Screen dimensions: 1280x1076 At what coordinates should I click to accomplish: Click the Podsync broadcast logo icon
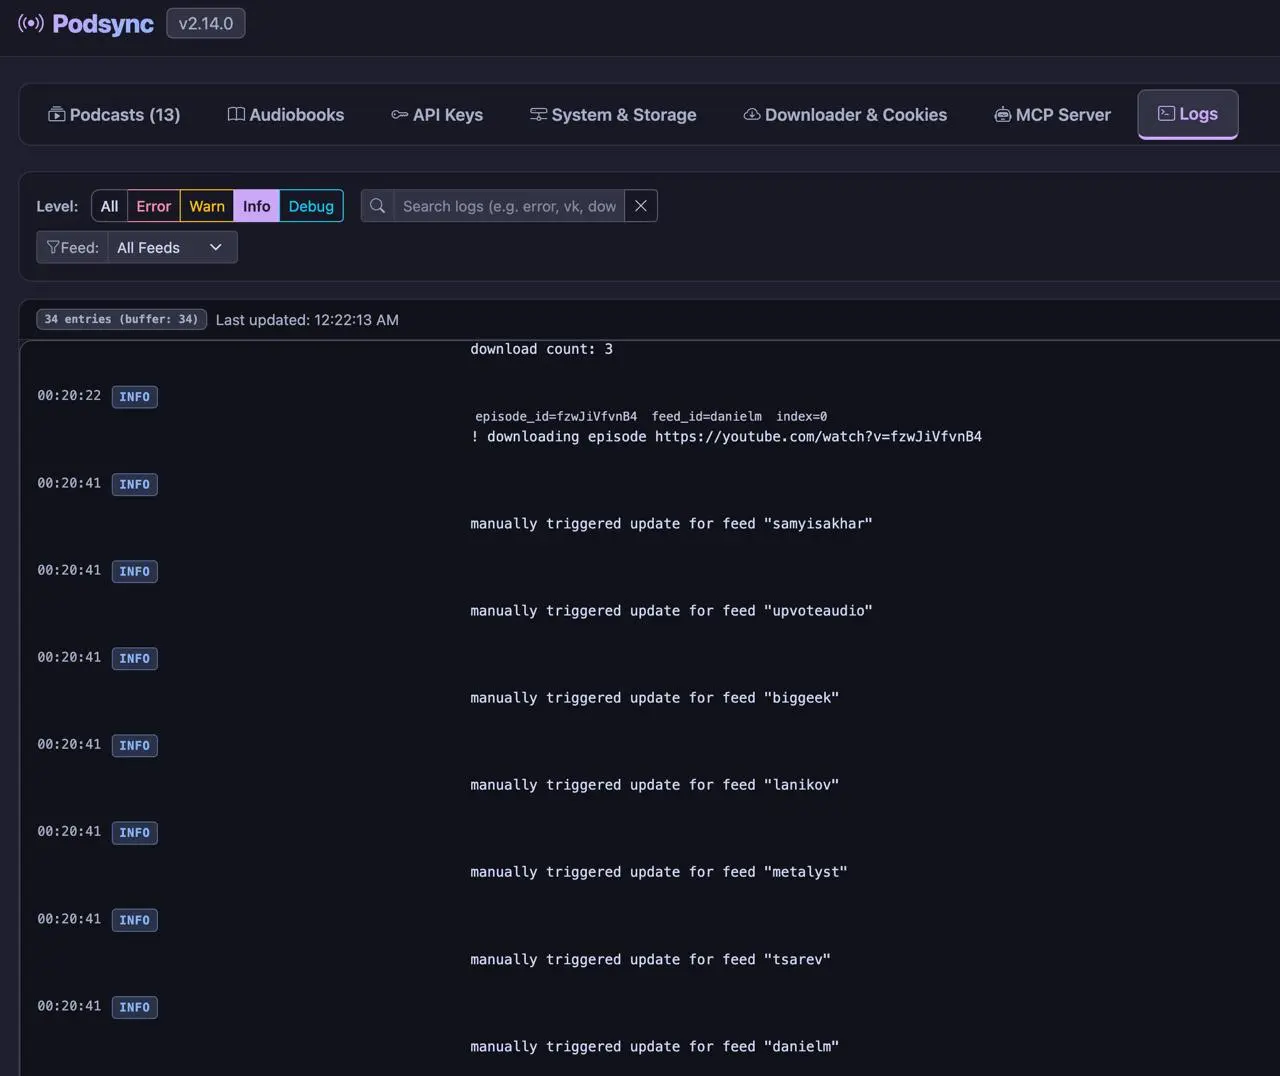coord(31,23)
